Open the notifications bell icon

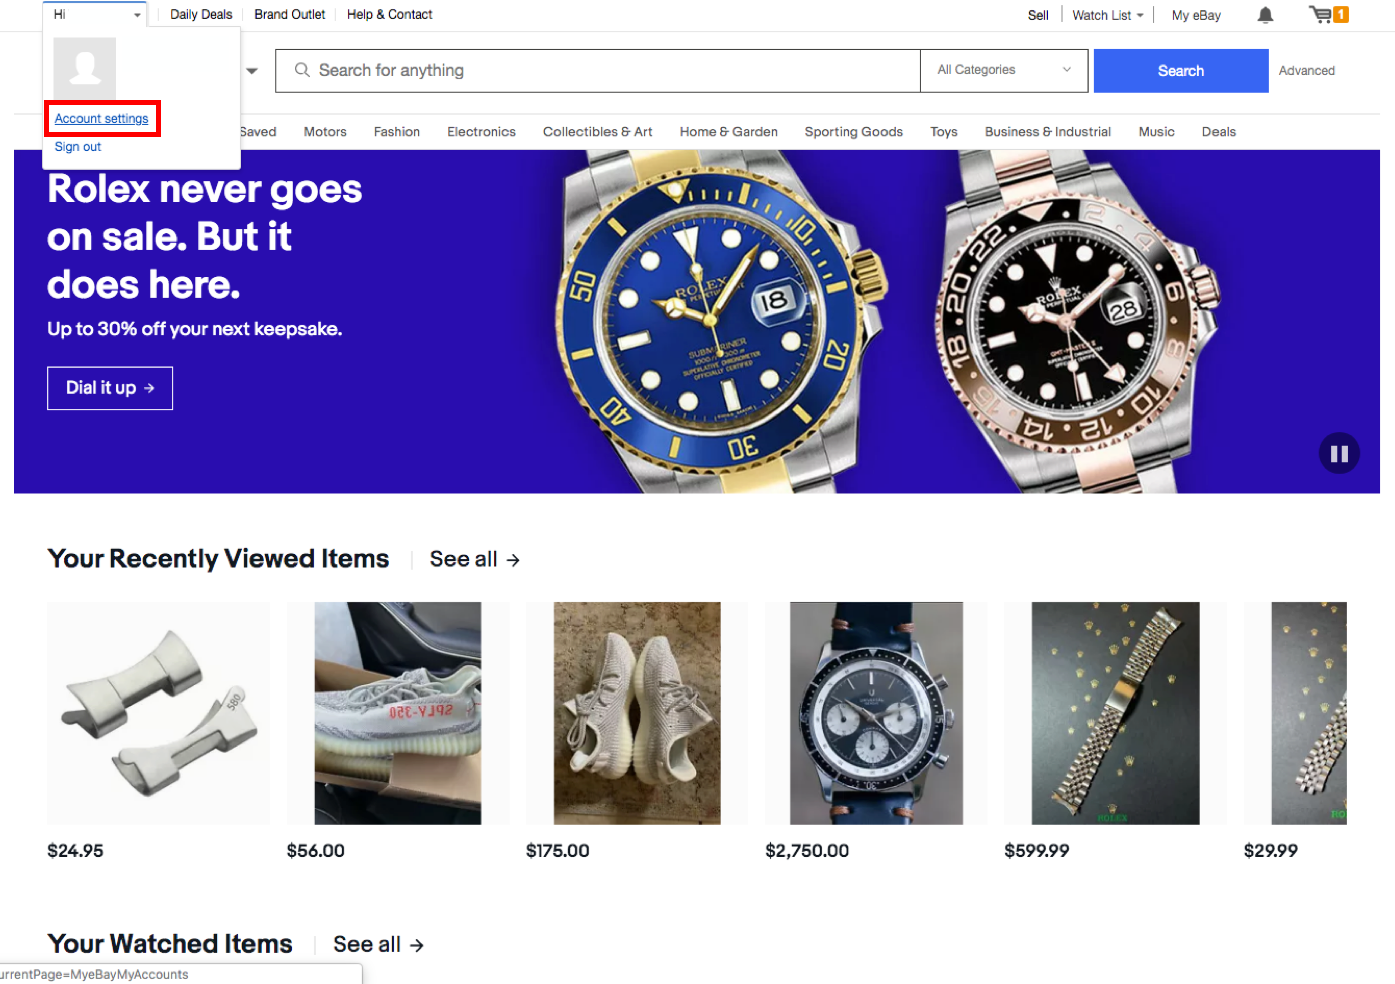click(1265, 15)
